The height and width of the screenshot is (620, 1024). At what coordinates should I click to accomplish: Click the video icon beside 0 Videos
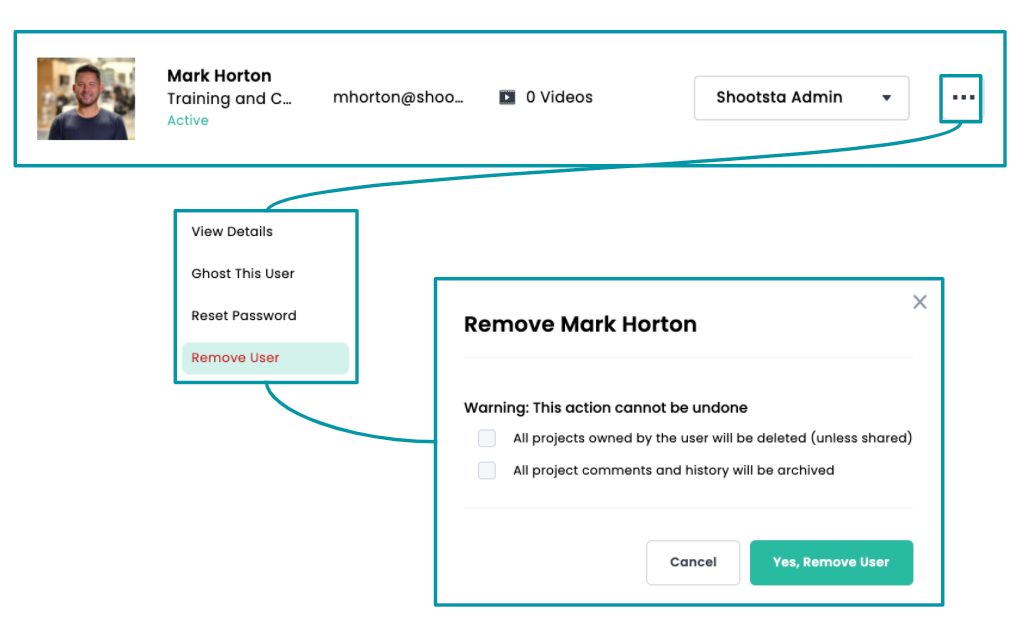pyautogui.click(x=508, y=98)
